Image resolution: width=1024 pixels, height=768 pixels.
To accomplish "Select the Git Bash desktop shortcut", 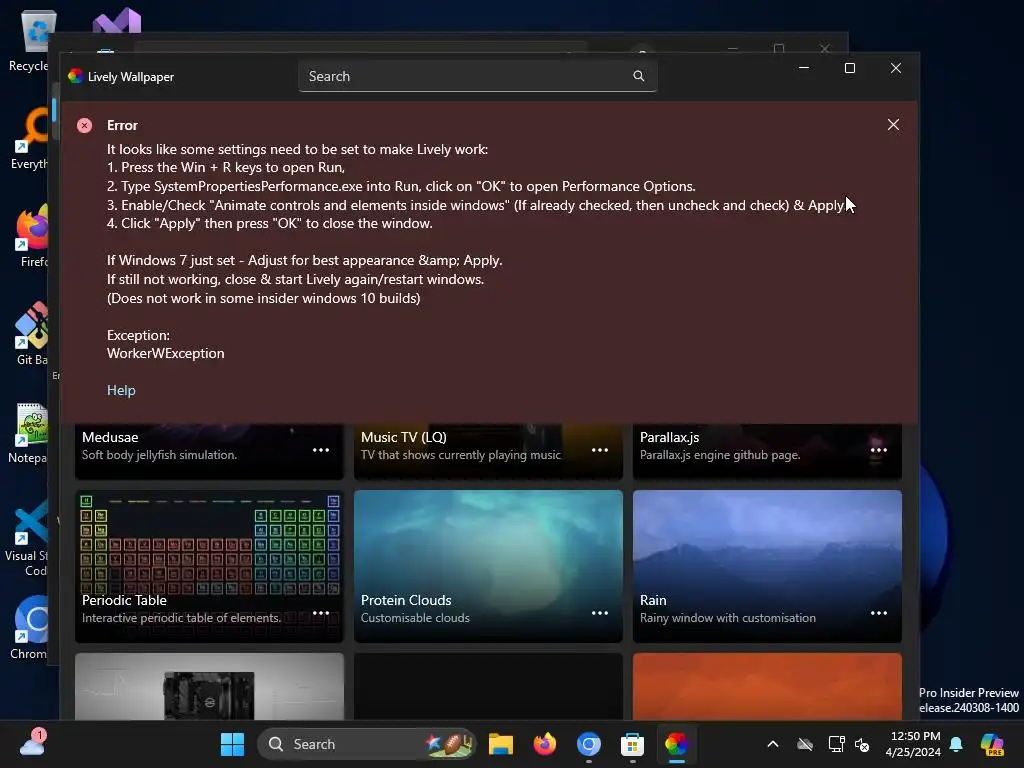I will coord(32,334).
